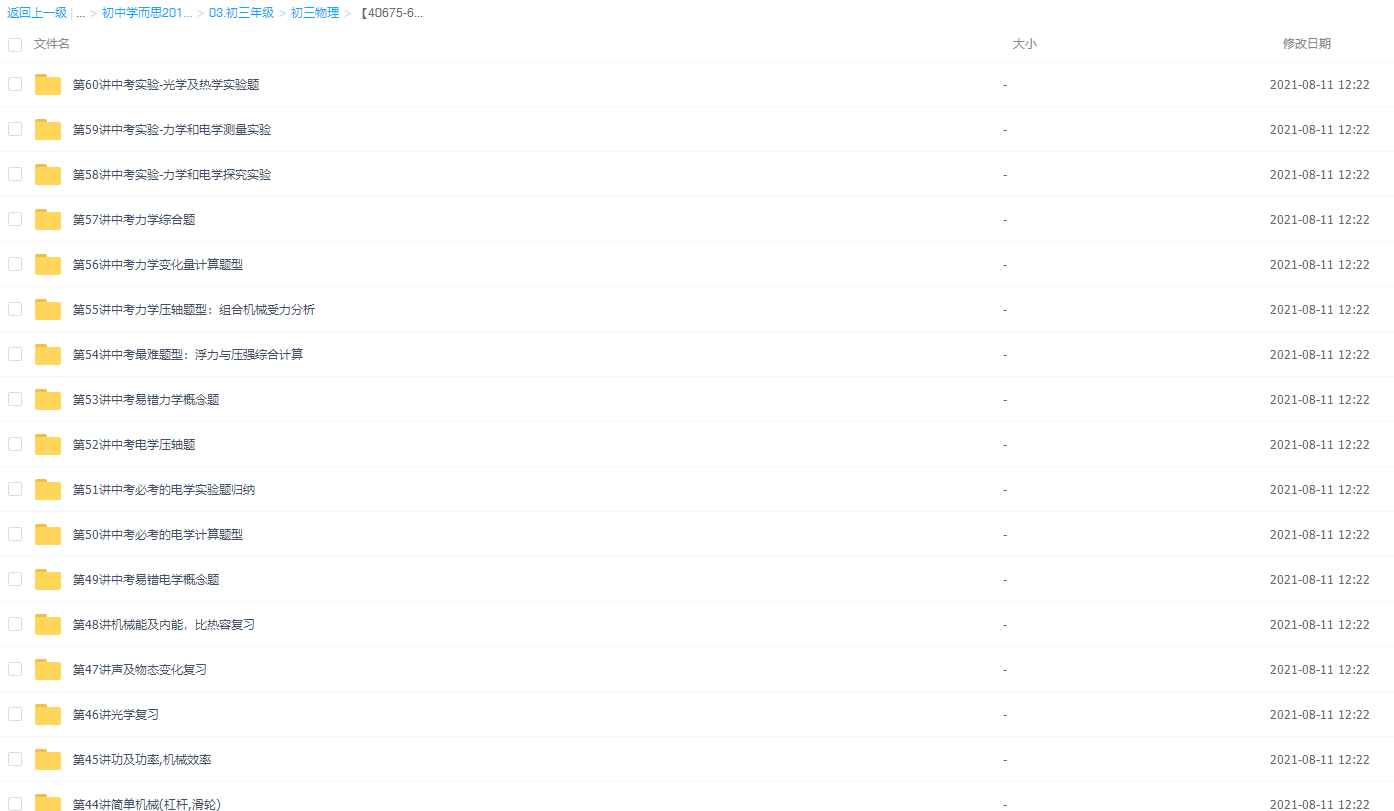Click folder icon for 第45讲功及功率,机械效率

point(48,760)
